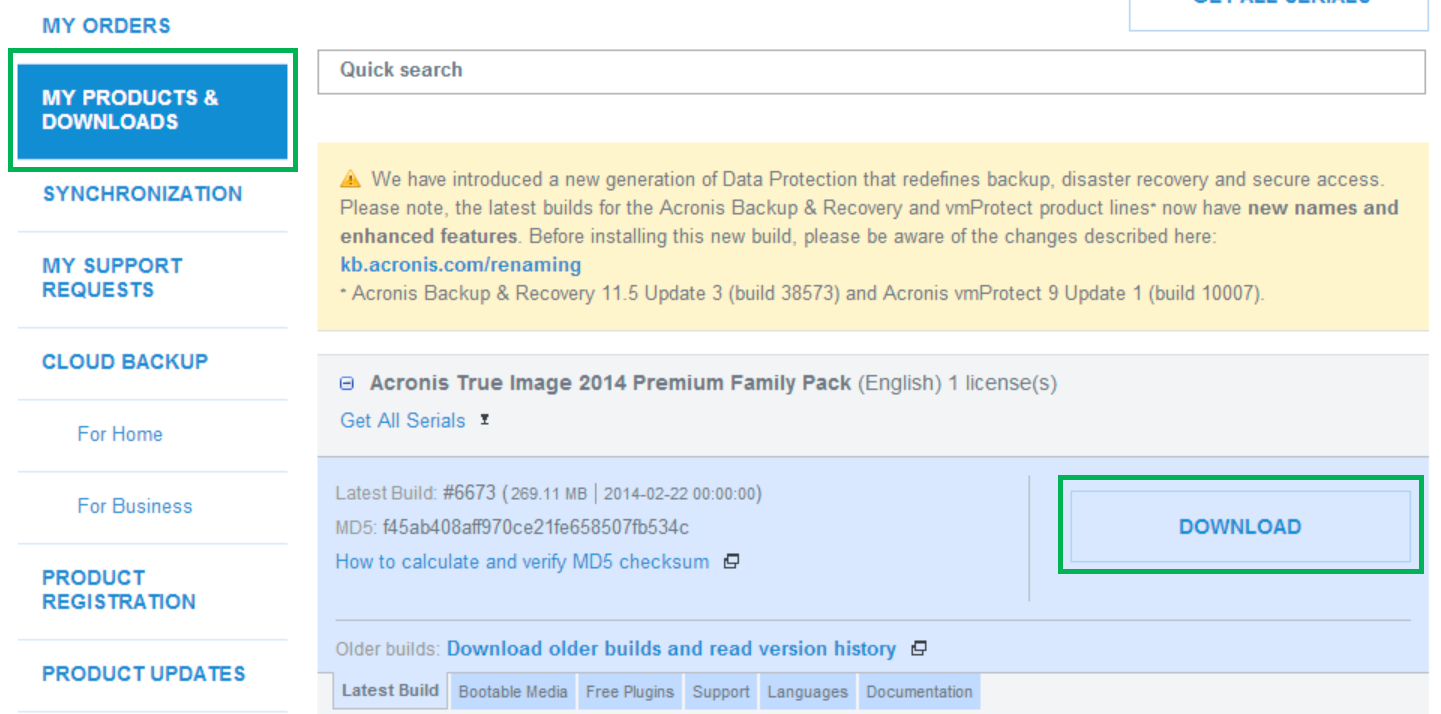Viewport: 1441px width, 714px height.
Task: Open the kb.acronis.com/renaming link
Action: (460, 264)
